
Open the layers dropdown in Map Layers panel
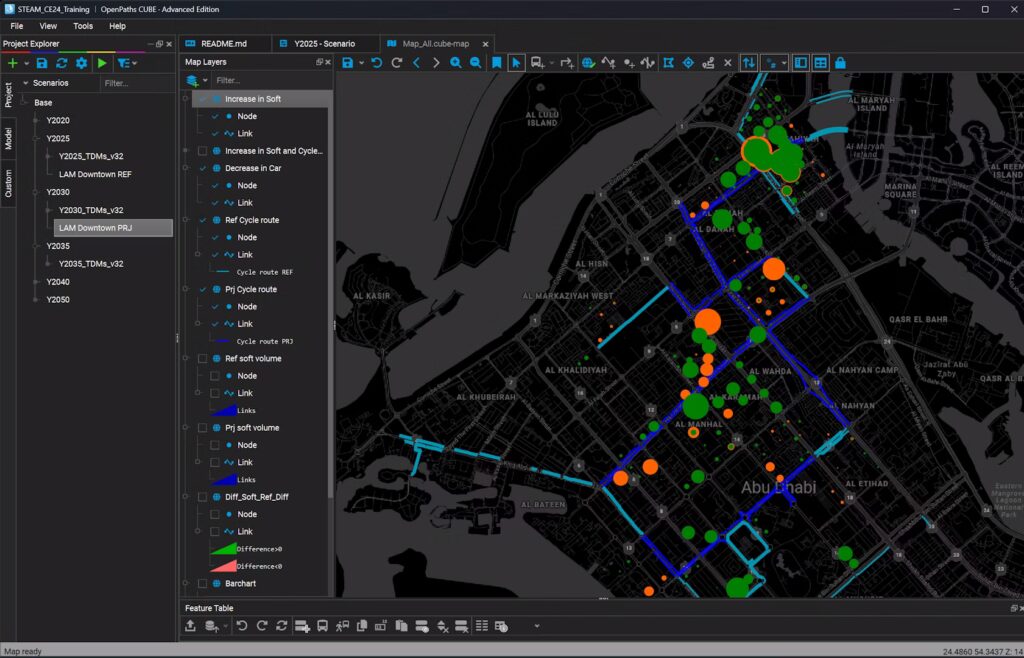207,80
